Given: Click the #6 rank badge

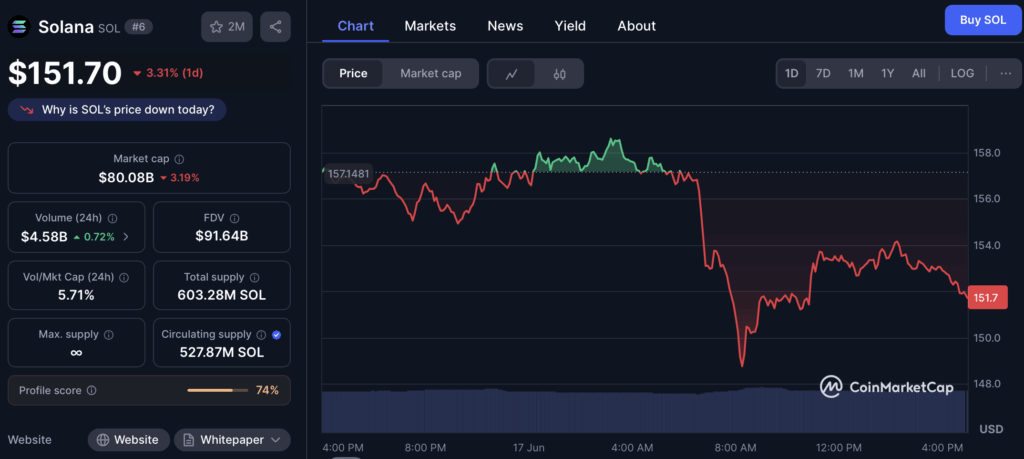Looking at the screenshot, I should 138,27.
